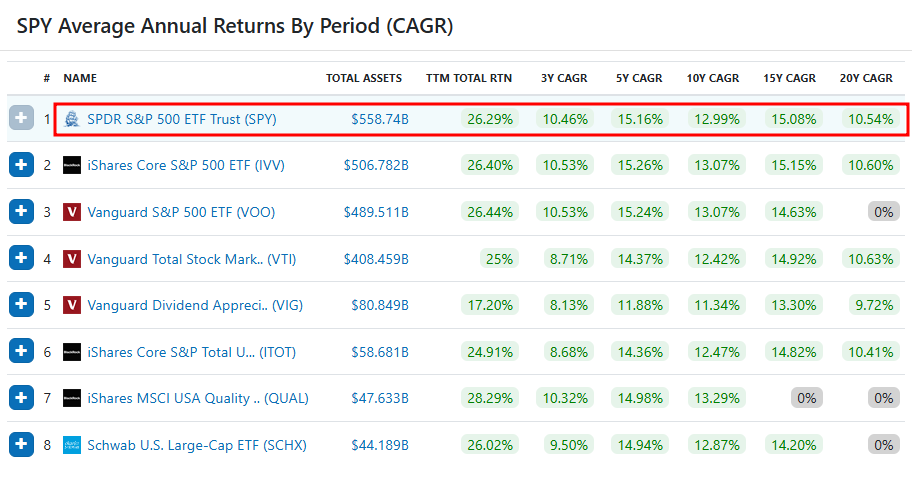
Task: Click VOO 15Y CAGR value 14.63%
Action: point(793,212)
